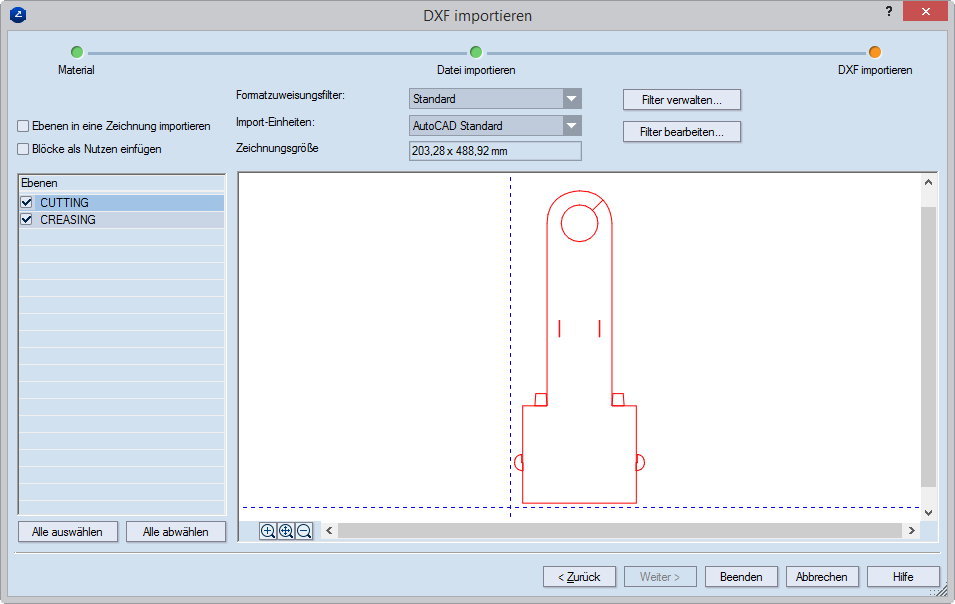
Task: Click the application icon in title bar
Action: (18, 14)
